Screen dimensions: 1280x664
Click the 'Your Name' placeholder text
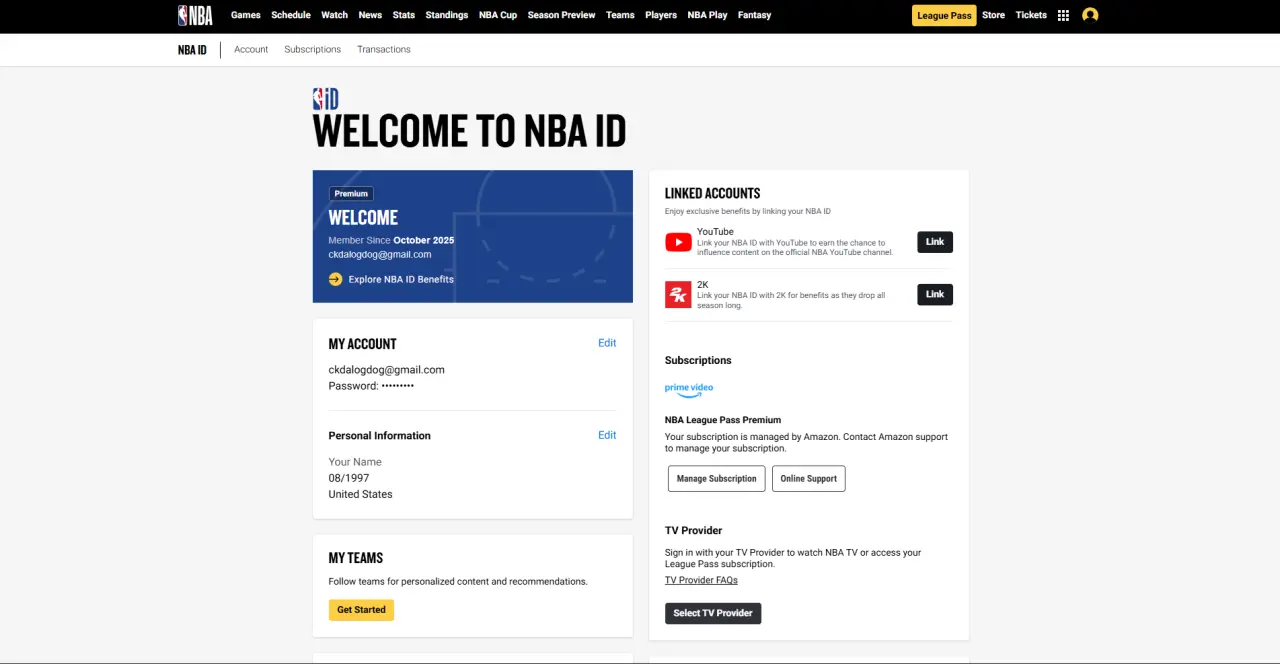[355, 462]
